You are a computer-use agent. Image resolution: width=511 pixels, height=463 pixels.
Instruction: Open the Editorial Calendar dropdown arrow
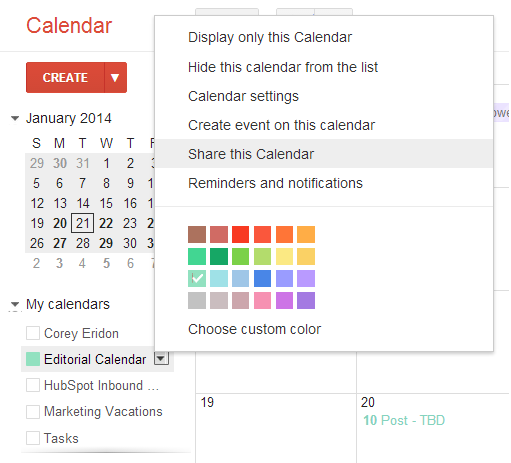coord(161,358)
